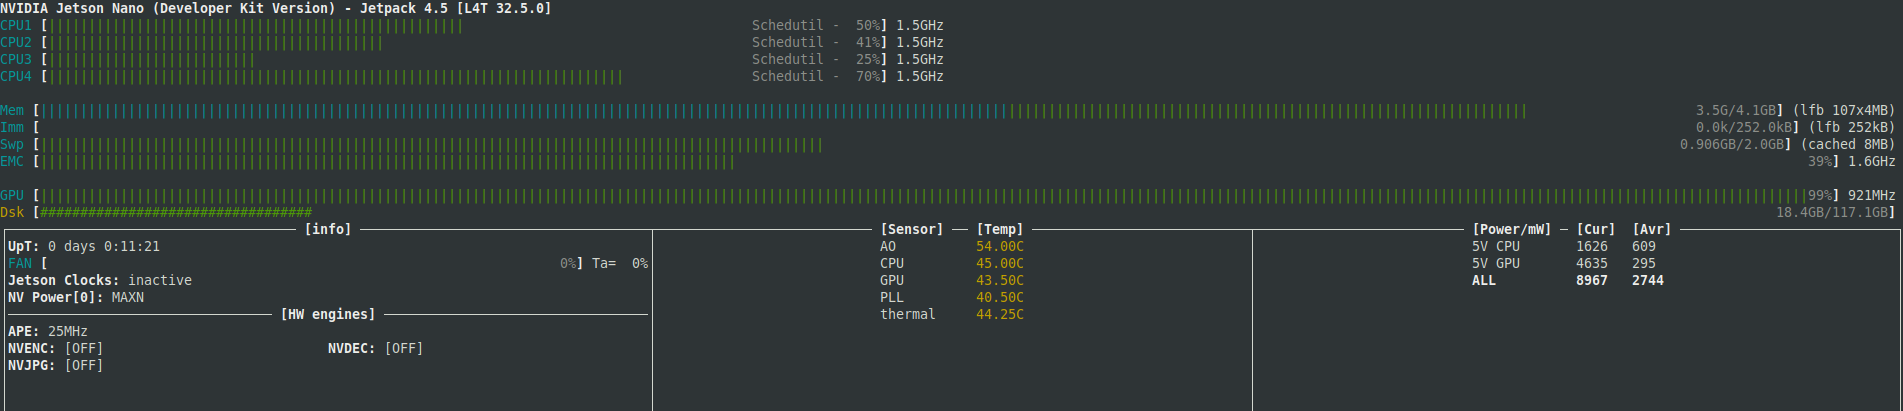Click the NVDEC [OFF] entry
This screenshot has height=411, width=1903.
point(376,349)
